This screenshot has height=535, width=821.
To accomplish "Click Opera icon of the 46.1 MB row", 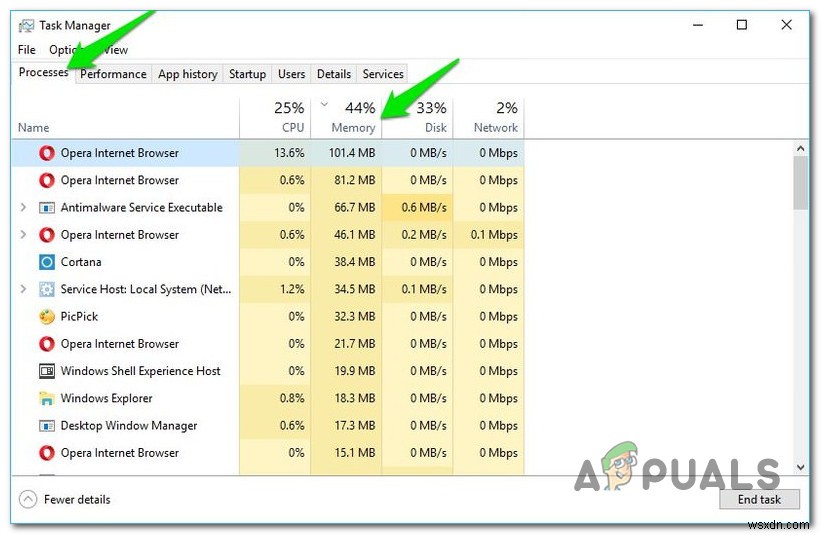I will (47, 235).
